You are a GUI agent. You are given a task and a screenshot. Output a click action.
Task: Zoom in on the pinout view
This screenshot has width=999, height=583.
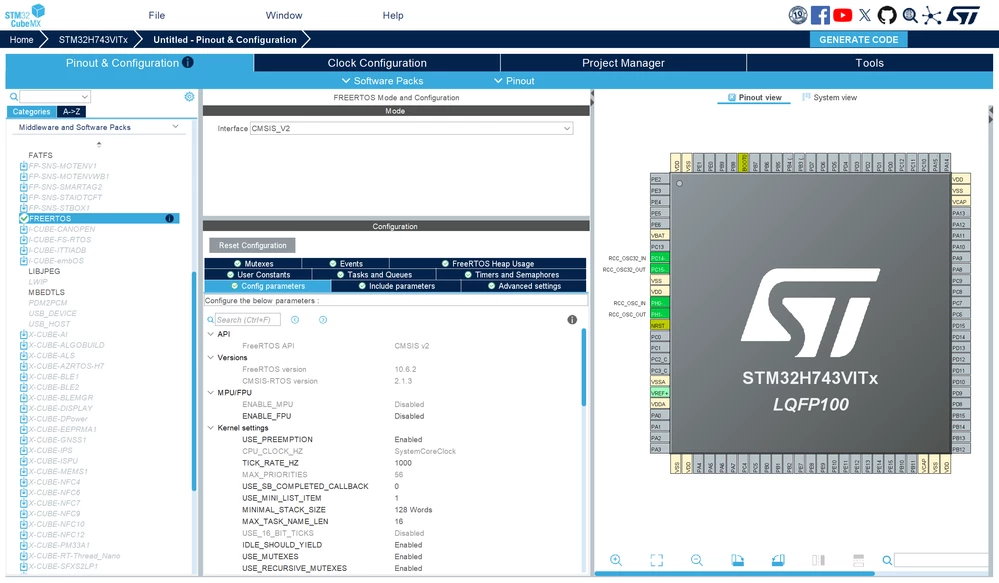tap(616, 560)
